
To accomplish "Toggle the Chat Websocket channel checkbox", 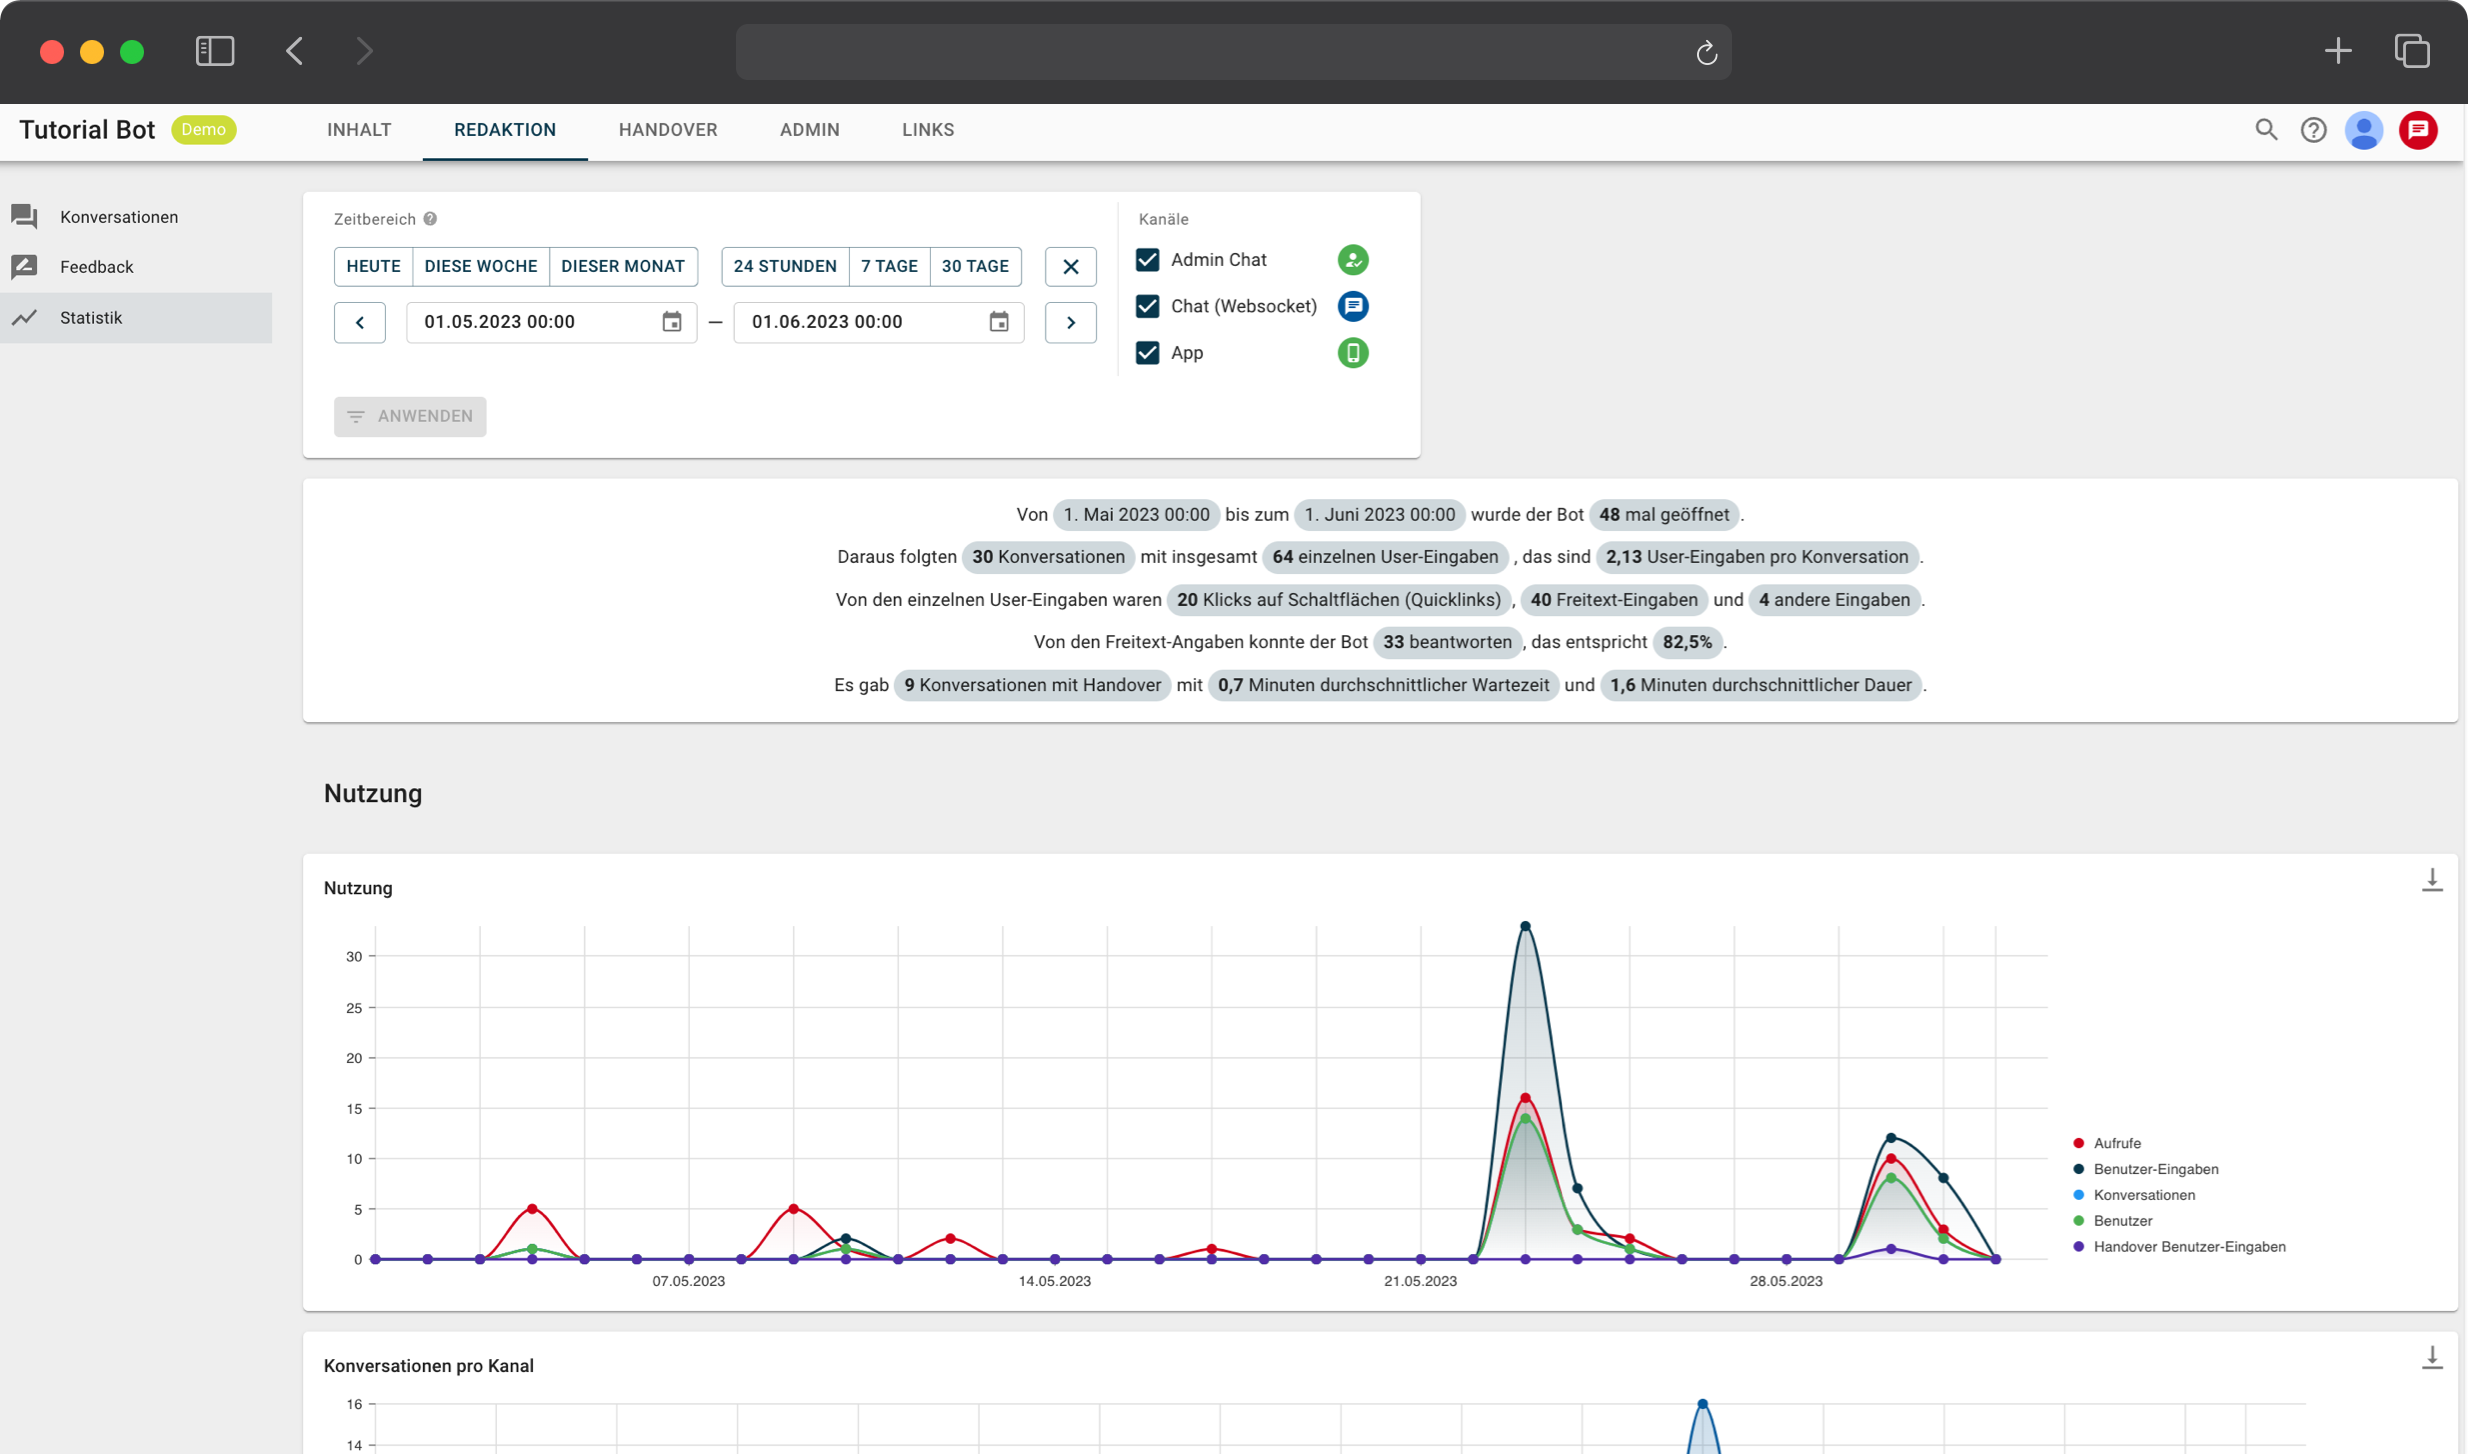I will coord(1147,306).
